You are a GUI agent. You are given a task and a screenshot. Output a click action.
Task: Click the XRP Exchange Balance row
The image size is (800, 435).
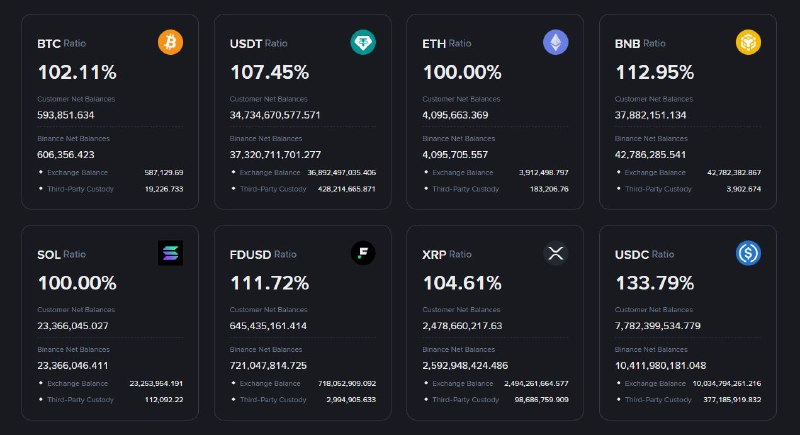(500, 383)
